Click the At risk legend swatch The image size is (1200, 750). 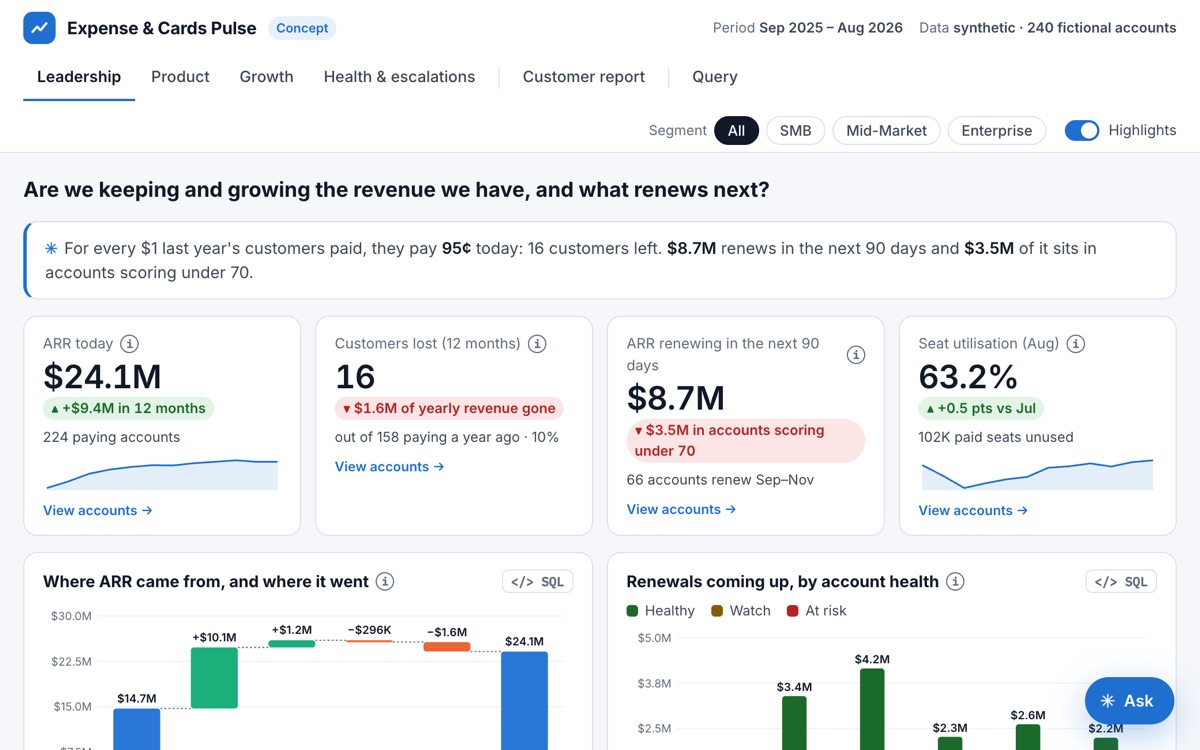793,611
